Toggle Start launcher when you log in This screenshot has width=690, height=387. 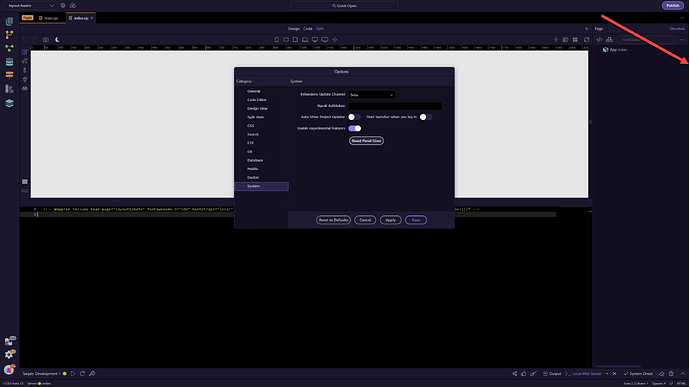(x=426, y=117)
